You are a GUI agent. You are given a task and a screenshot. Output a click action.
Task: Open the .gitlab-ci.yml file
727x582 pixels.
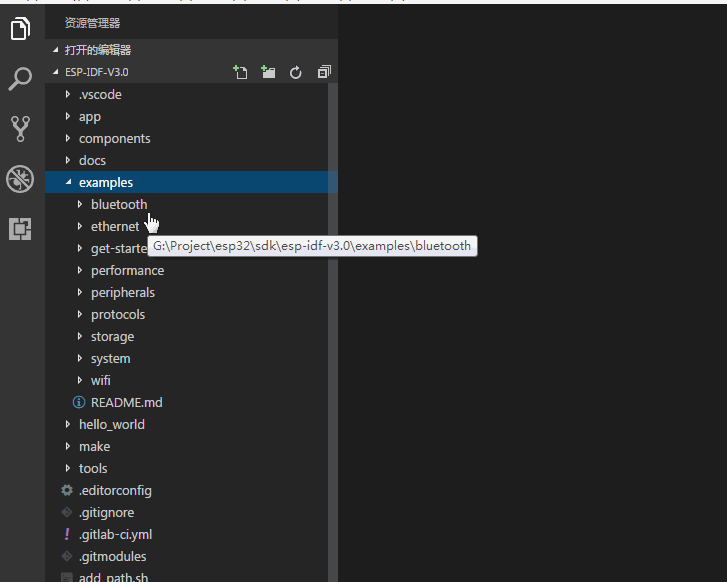click(x=115, y=535)
